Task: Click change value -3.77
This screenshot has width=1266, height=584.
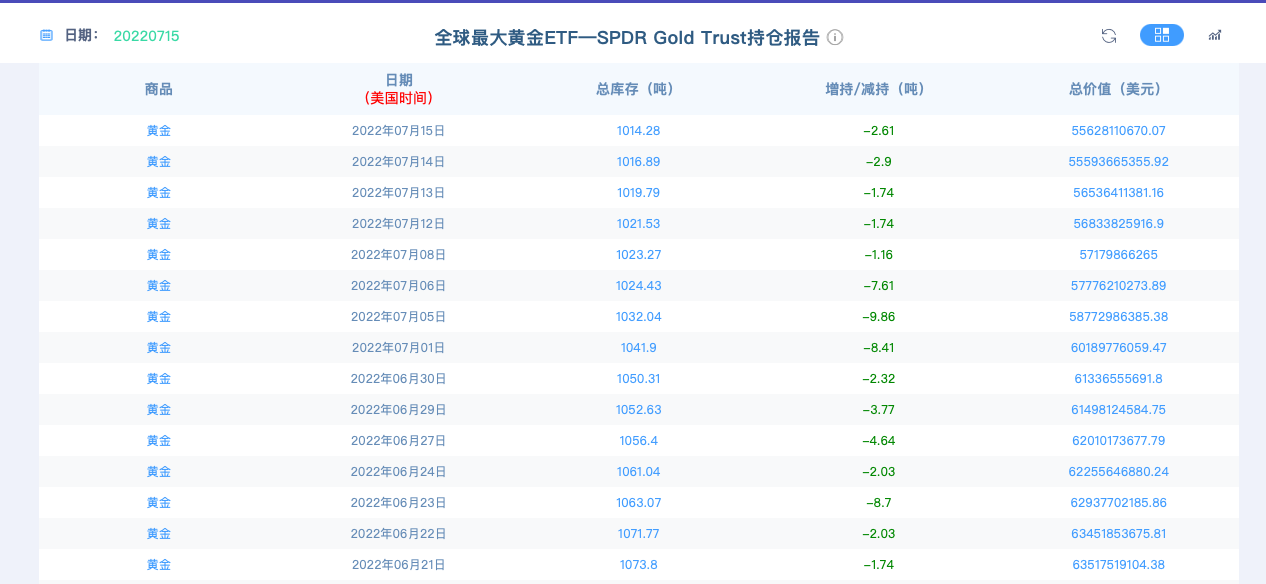Action: click(879, 409)
